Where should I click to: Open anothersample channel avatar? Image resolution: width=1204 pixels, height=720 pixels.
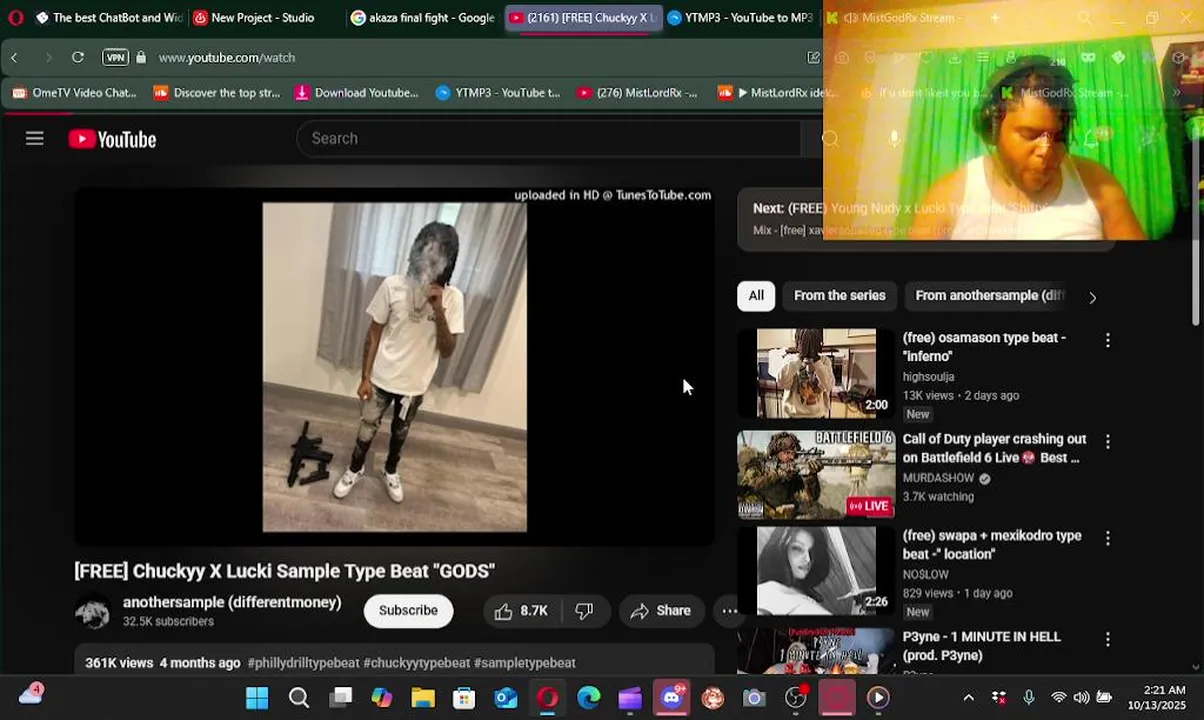[93, 612]
